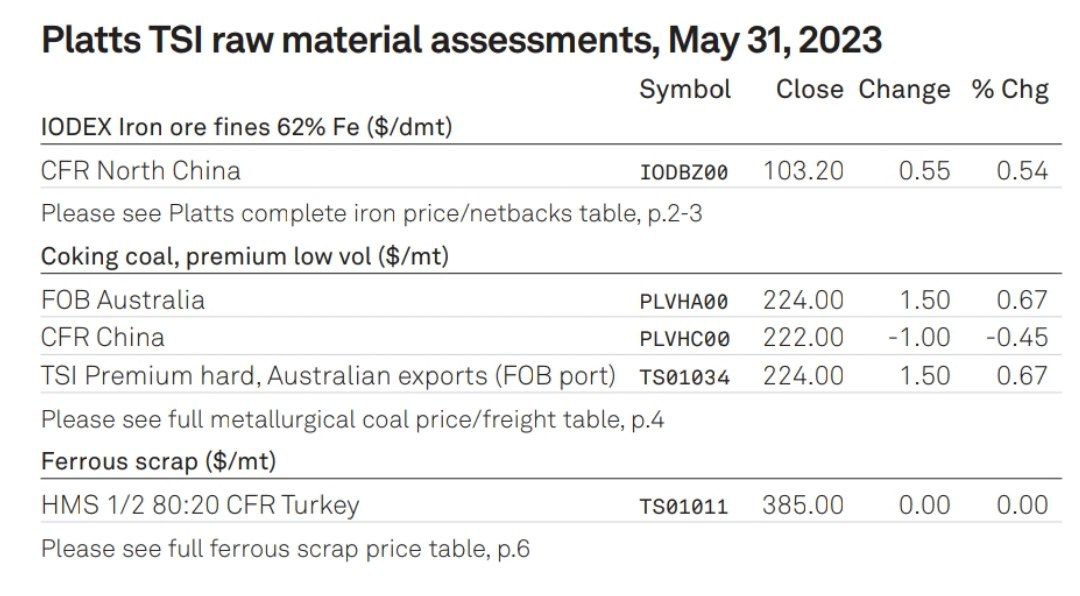Select the TS01034 symbol code
The height and width of the screenshot is (596, 1080).
pyautogui.click(x=684, y=377)
